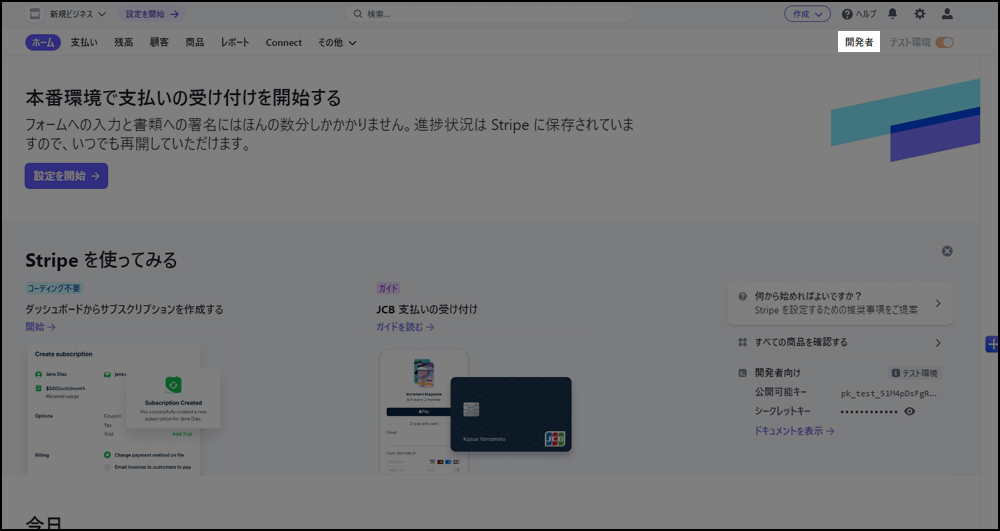Focus the 検索 search field
This screenshot has height=531, width=1000.
tap(489, 14)
